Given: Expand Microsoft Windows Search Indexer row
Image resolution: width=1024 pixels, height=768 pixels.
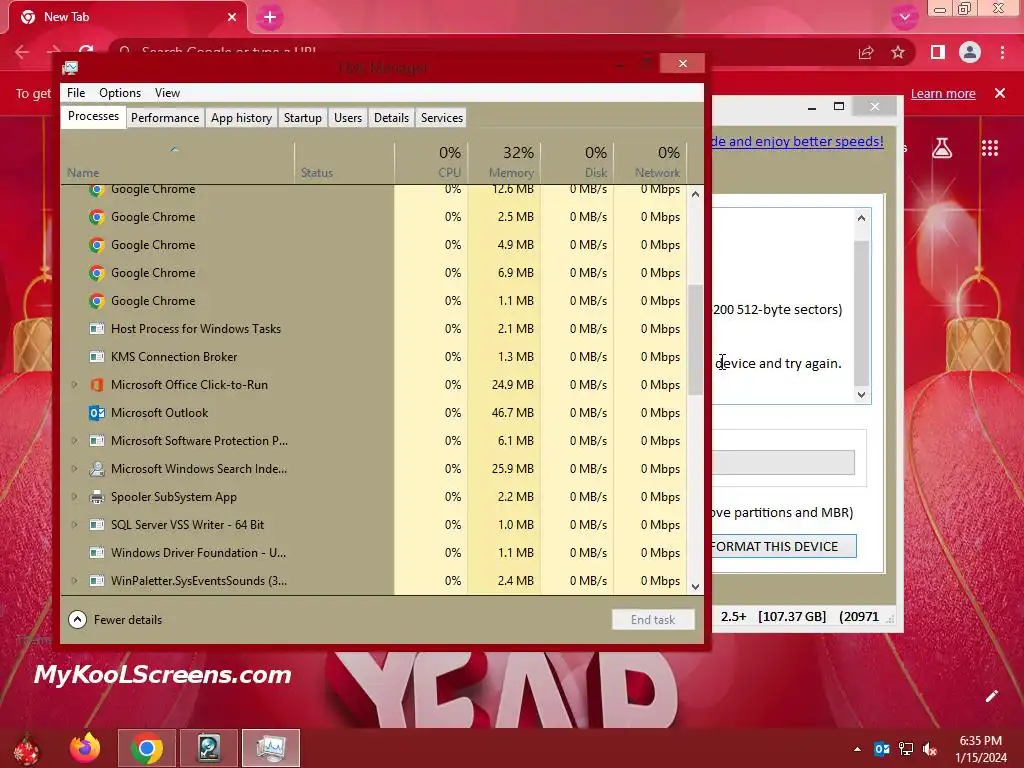Looking at the screenshot, I should click(74, 469).
